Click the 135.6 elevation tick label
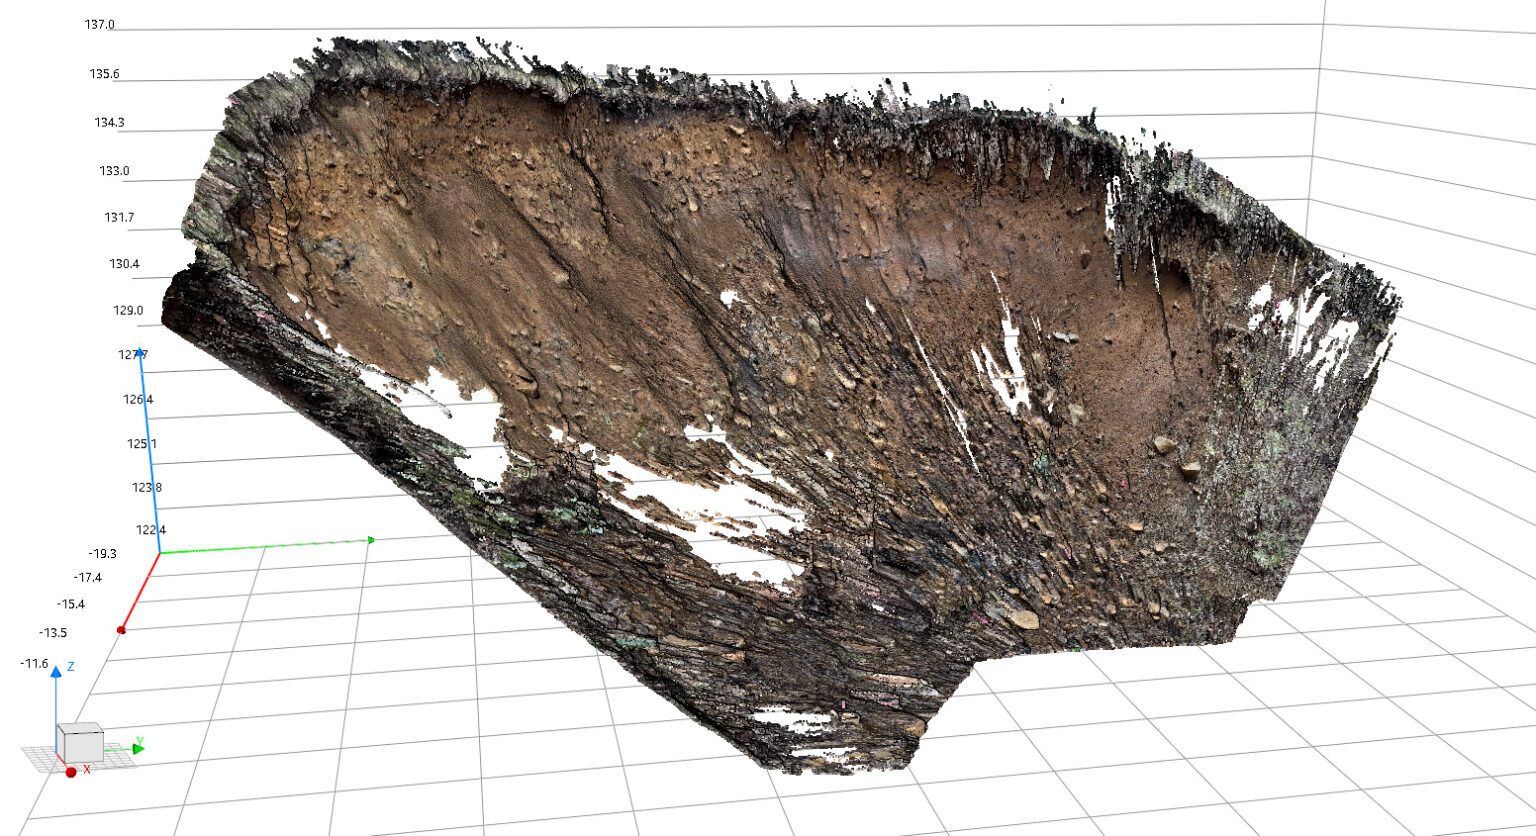The width and height of the screenshot is (1536, 836). click(104, 74)
